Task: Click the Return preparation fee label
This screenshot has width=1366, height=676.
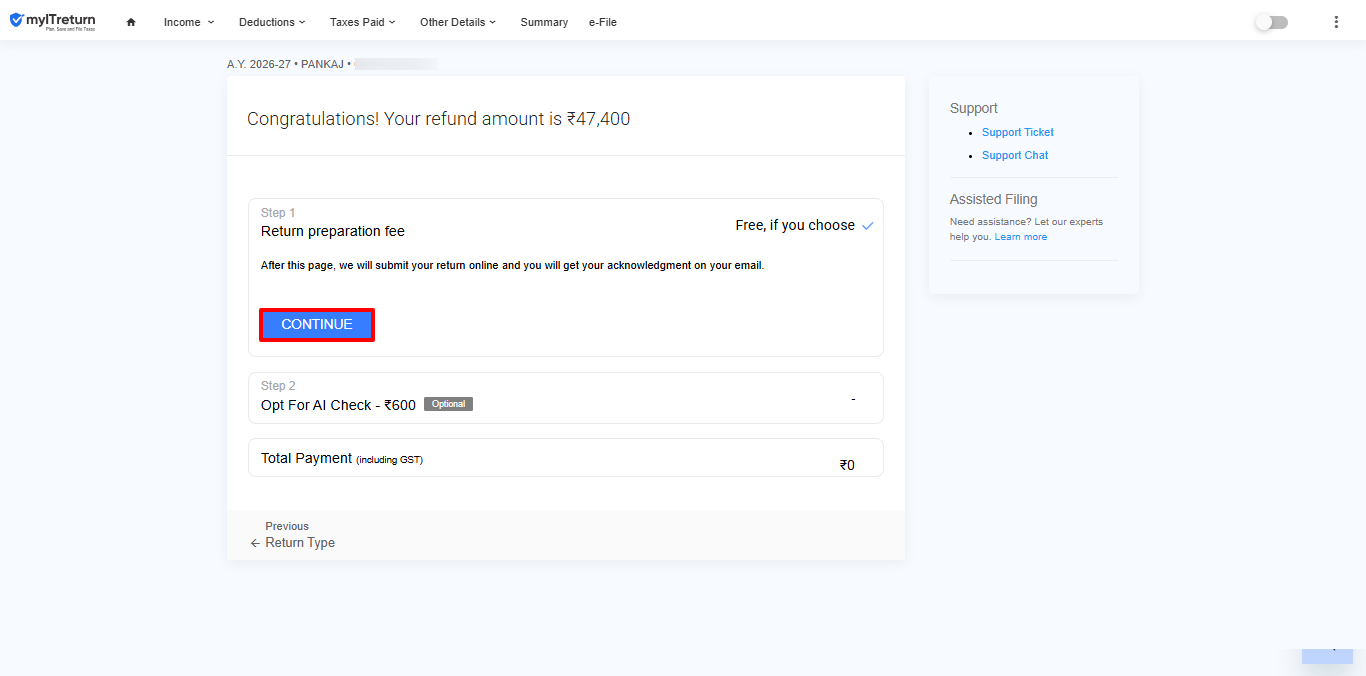Action: [333, 231]
